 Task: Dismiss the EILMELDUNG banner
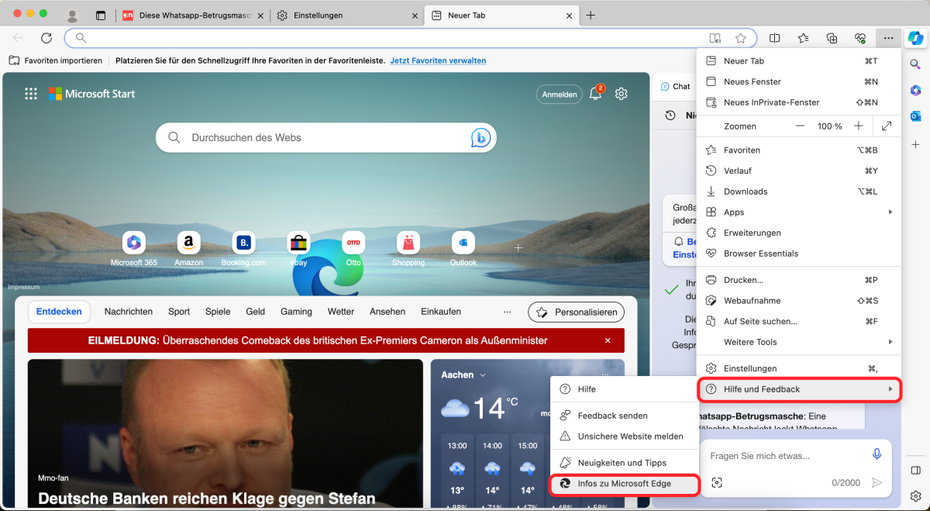tap(607, 341)
